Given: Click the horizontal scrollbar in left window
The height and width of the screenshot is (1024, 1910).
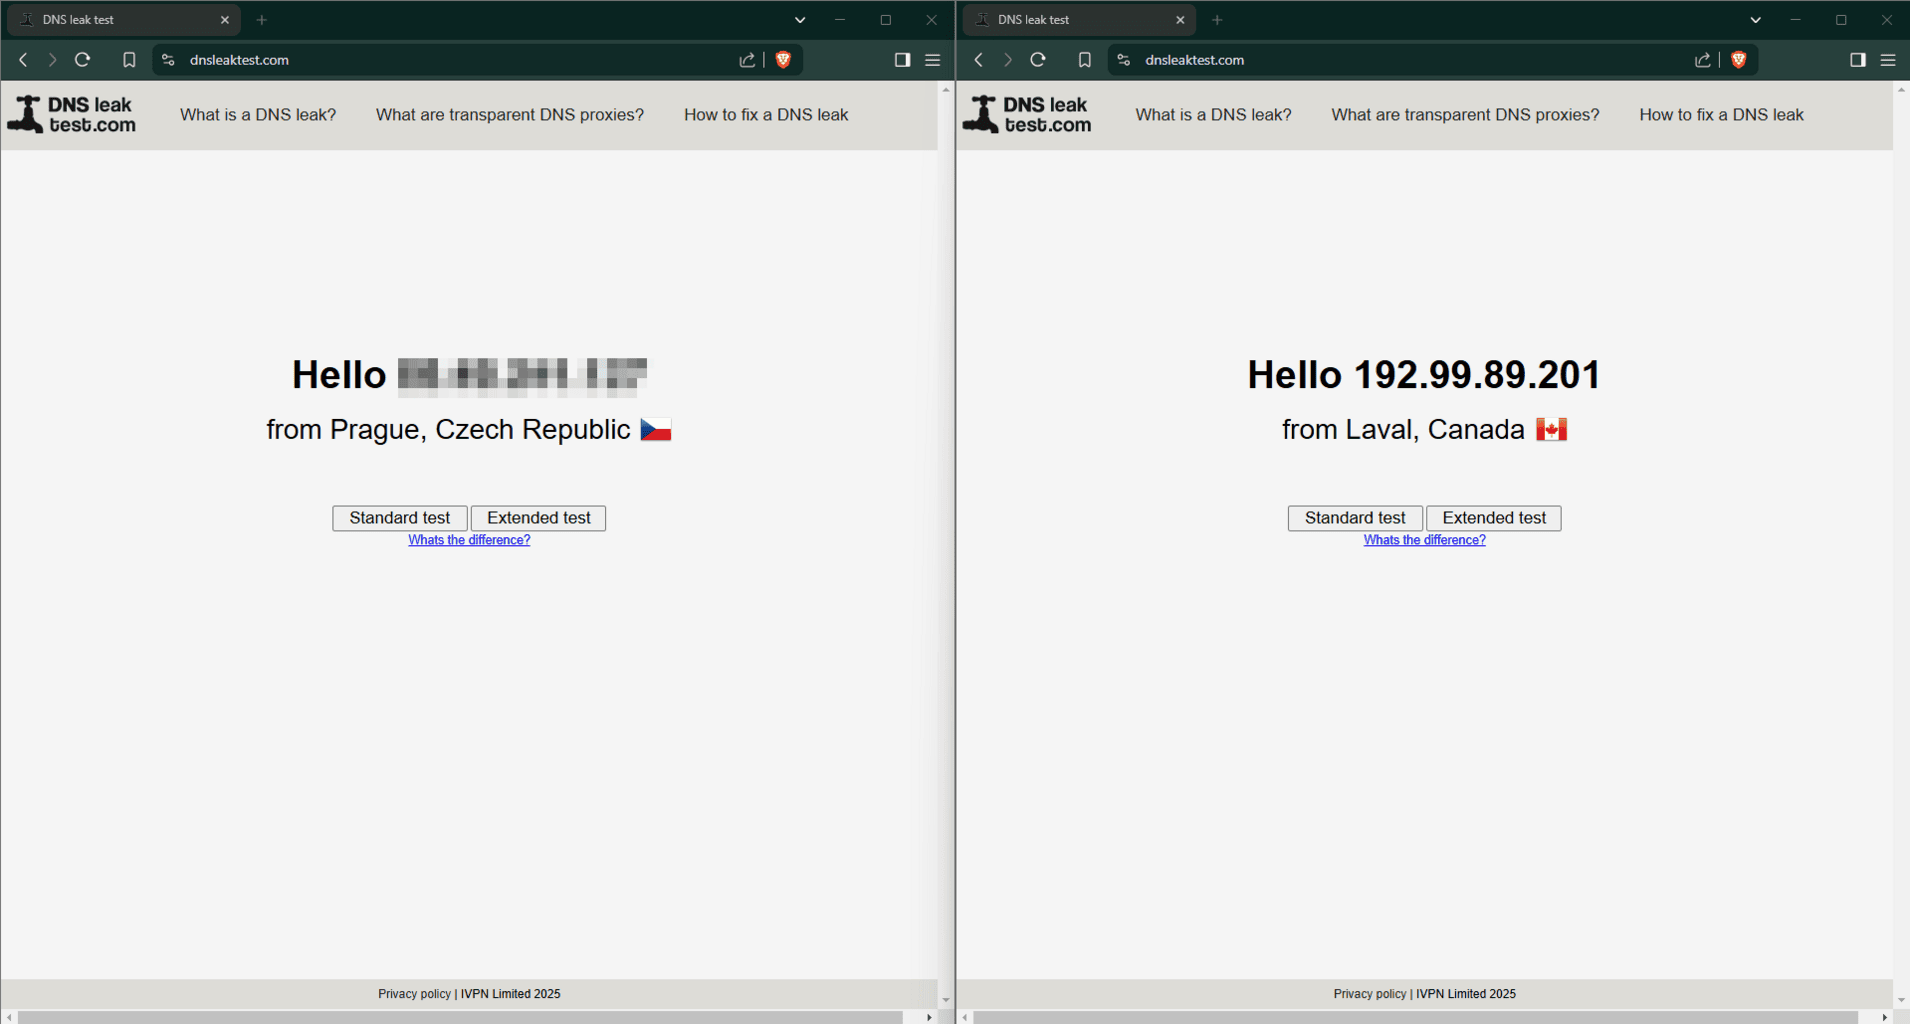Looking at the screenshot, I should (x=460, y=1017).
